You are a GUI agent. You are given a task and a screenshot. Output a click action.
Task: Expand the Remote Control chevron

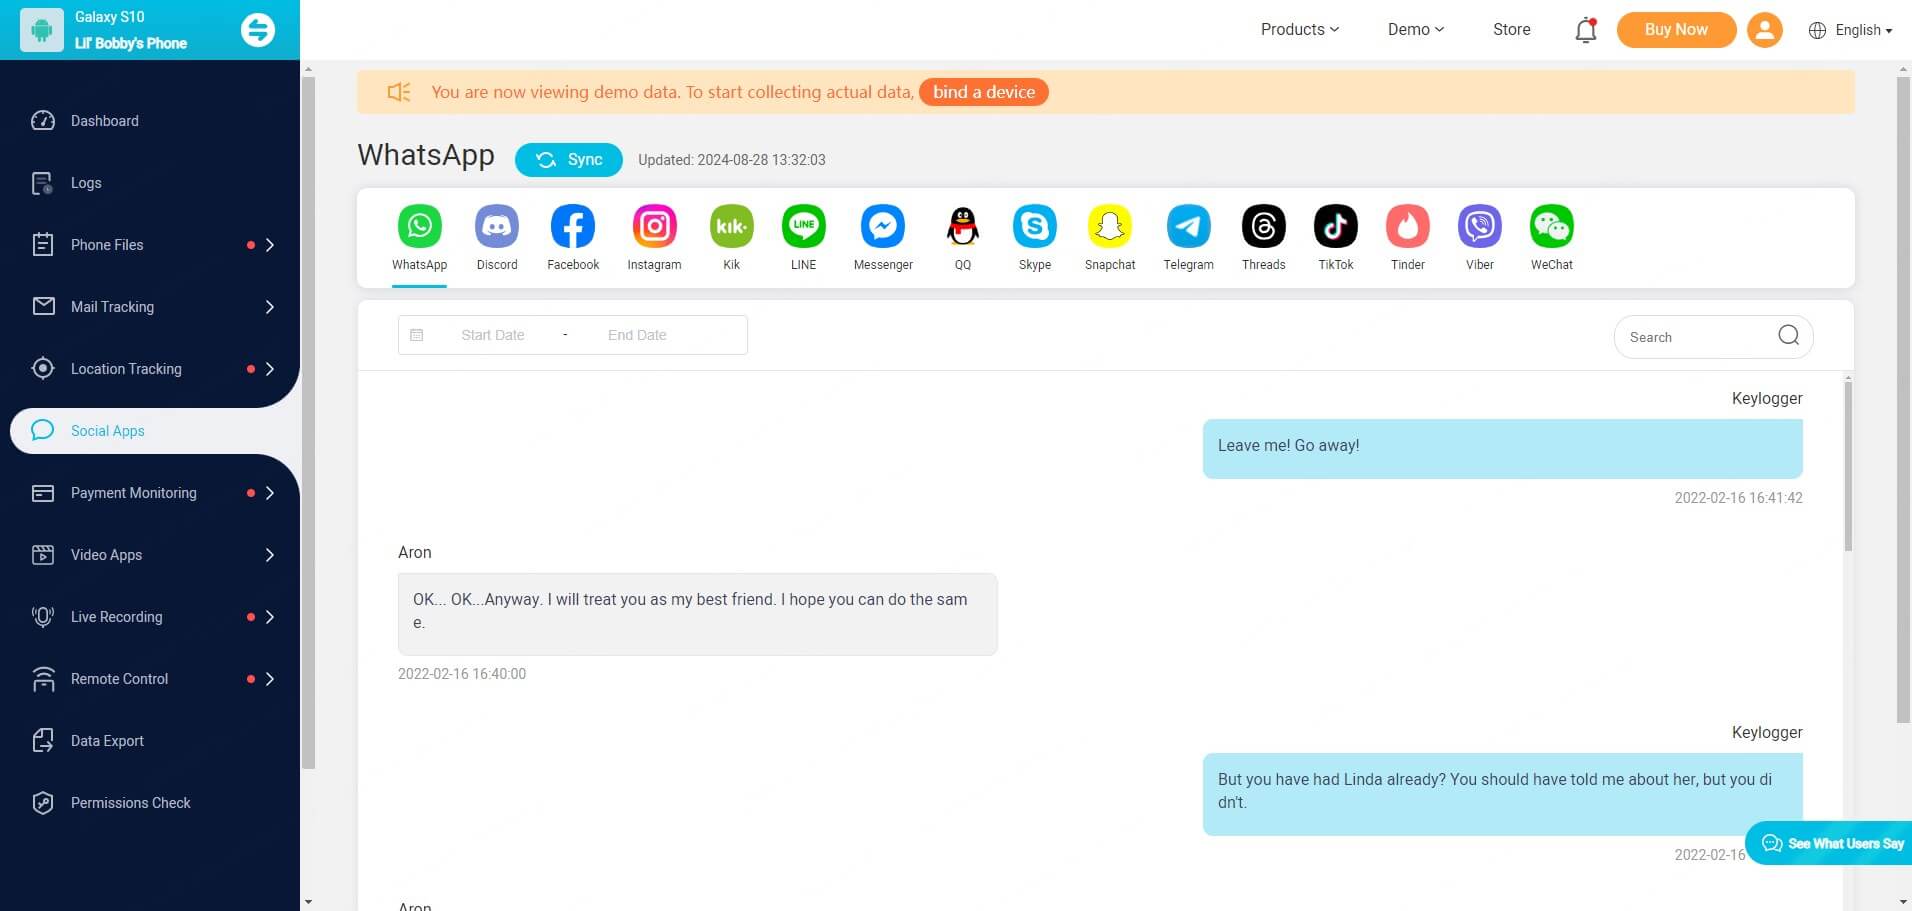pyautogui.click(x=270, y=679)
